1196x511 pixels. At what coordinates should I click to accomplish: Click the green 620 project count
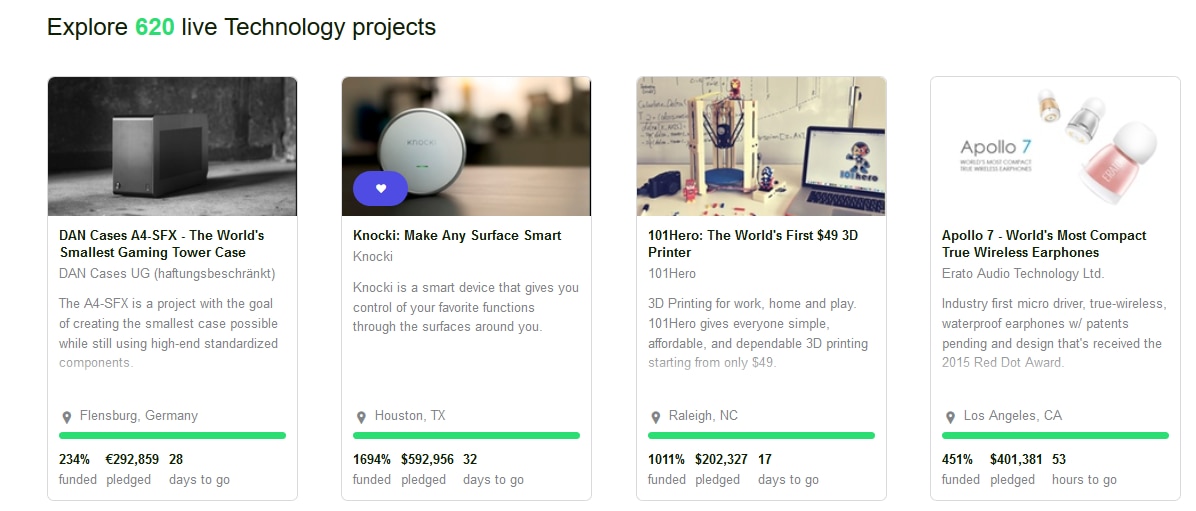point(155,27)
